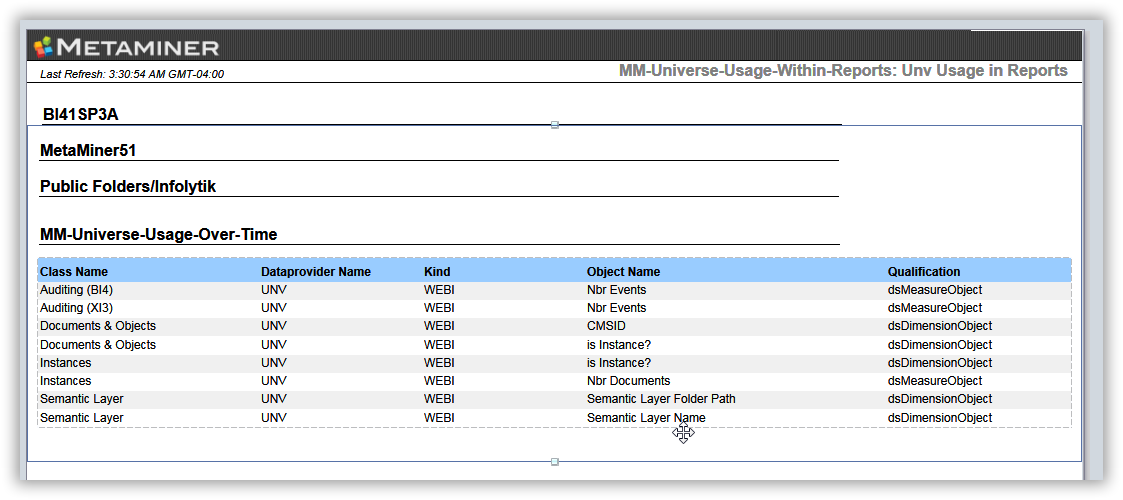The image size is (1123, 500).
Task: Select Nbr Events in the Auditing (BI4) row
Action: point(616,290)
